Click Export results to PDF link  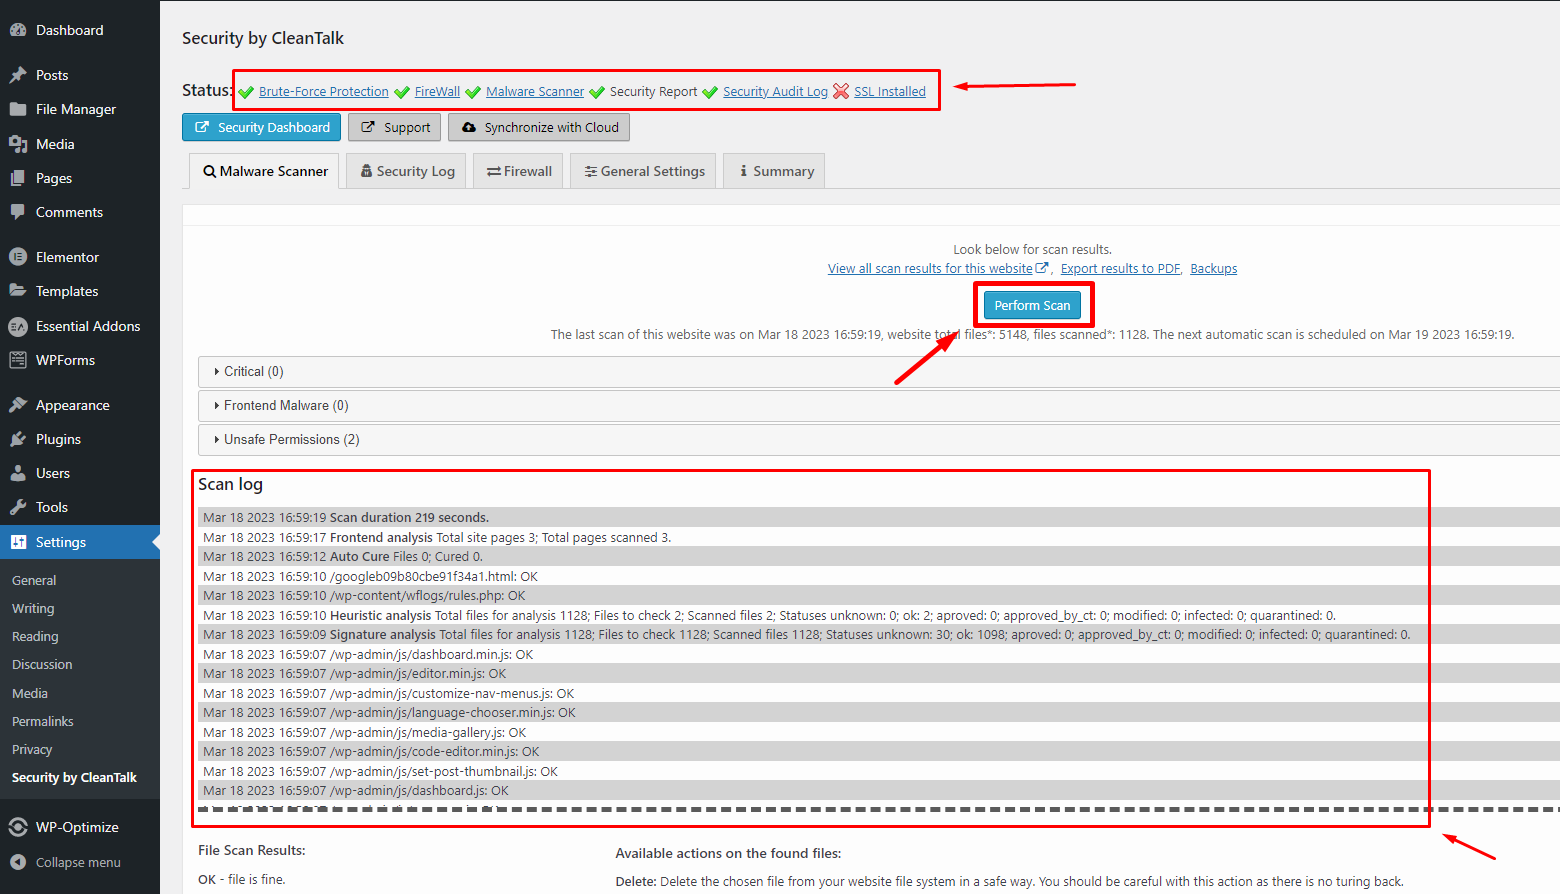tap(1120, 268)
